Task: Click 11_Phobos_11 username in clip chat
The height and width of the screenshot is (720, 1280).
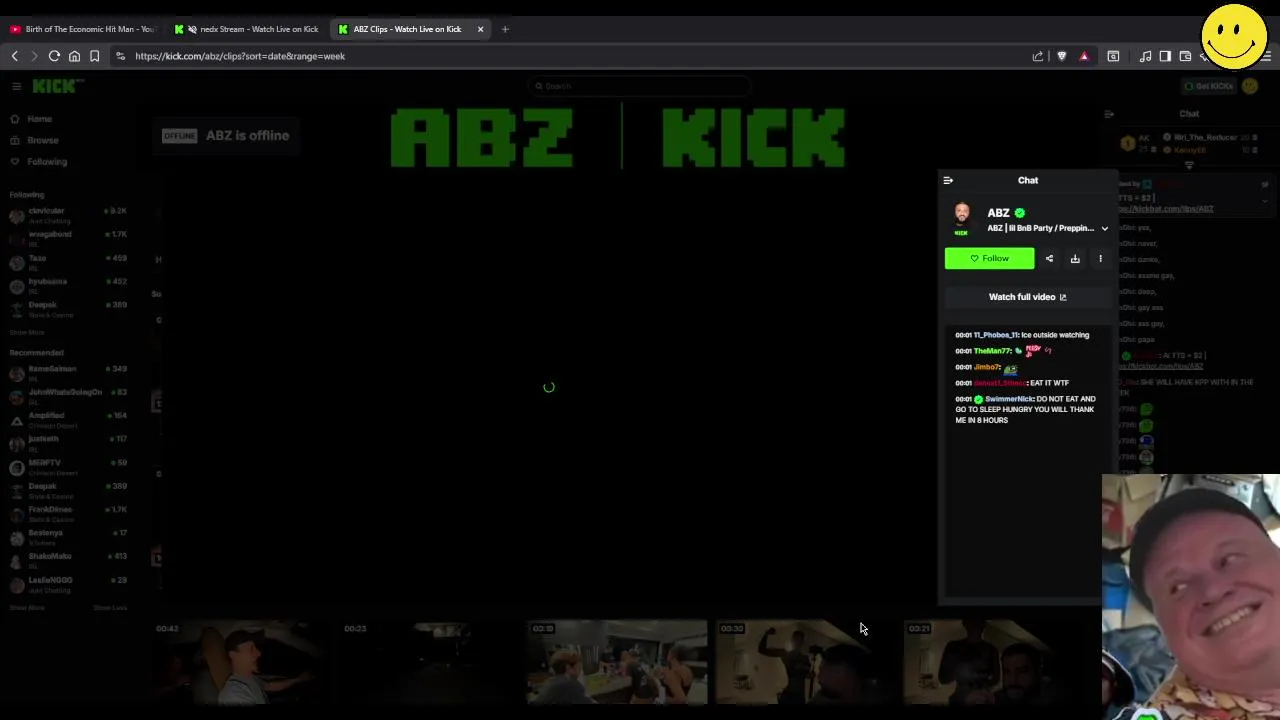Action: click(x=995, y=335)
